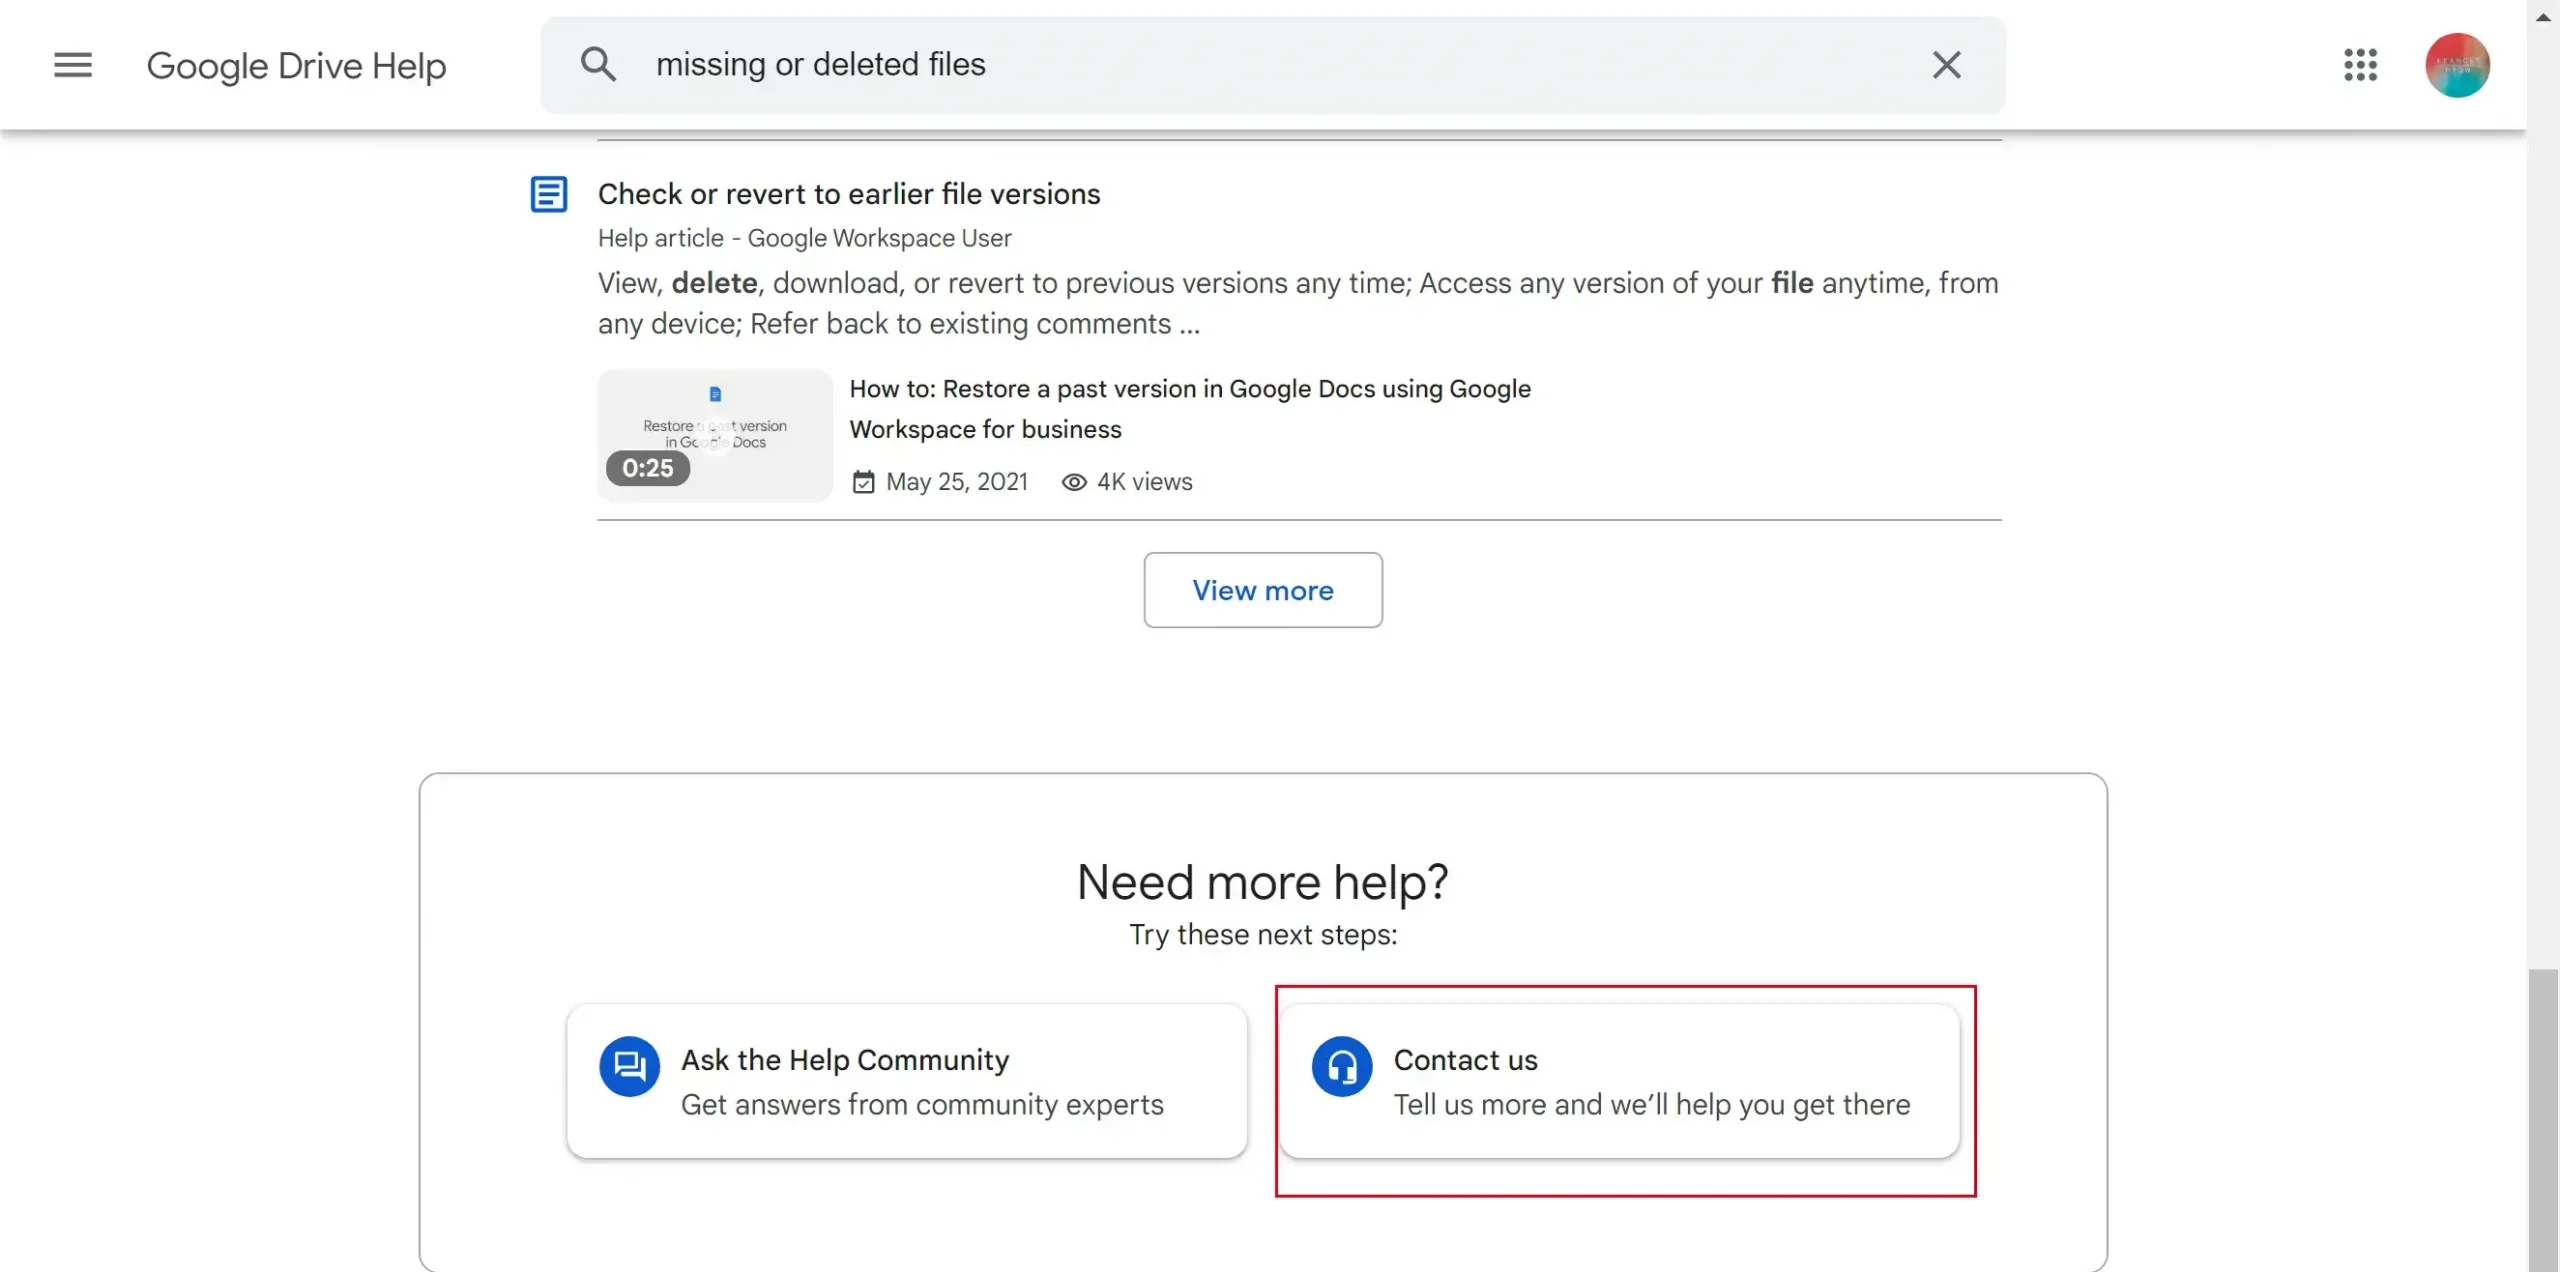Screen dimensions: 2560x1272
Task: Open the hamburger main menu
Action: pos(73,65)
